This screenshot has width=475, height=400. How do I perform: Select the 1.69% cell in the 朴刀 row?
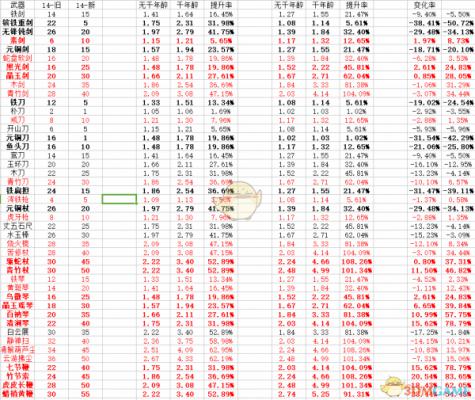[221, 111]
